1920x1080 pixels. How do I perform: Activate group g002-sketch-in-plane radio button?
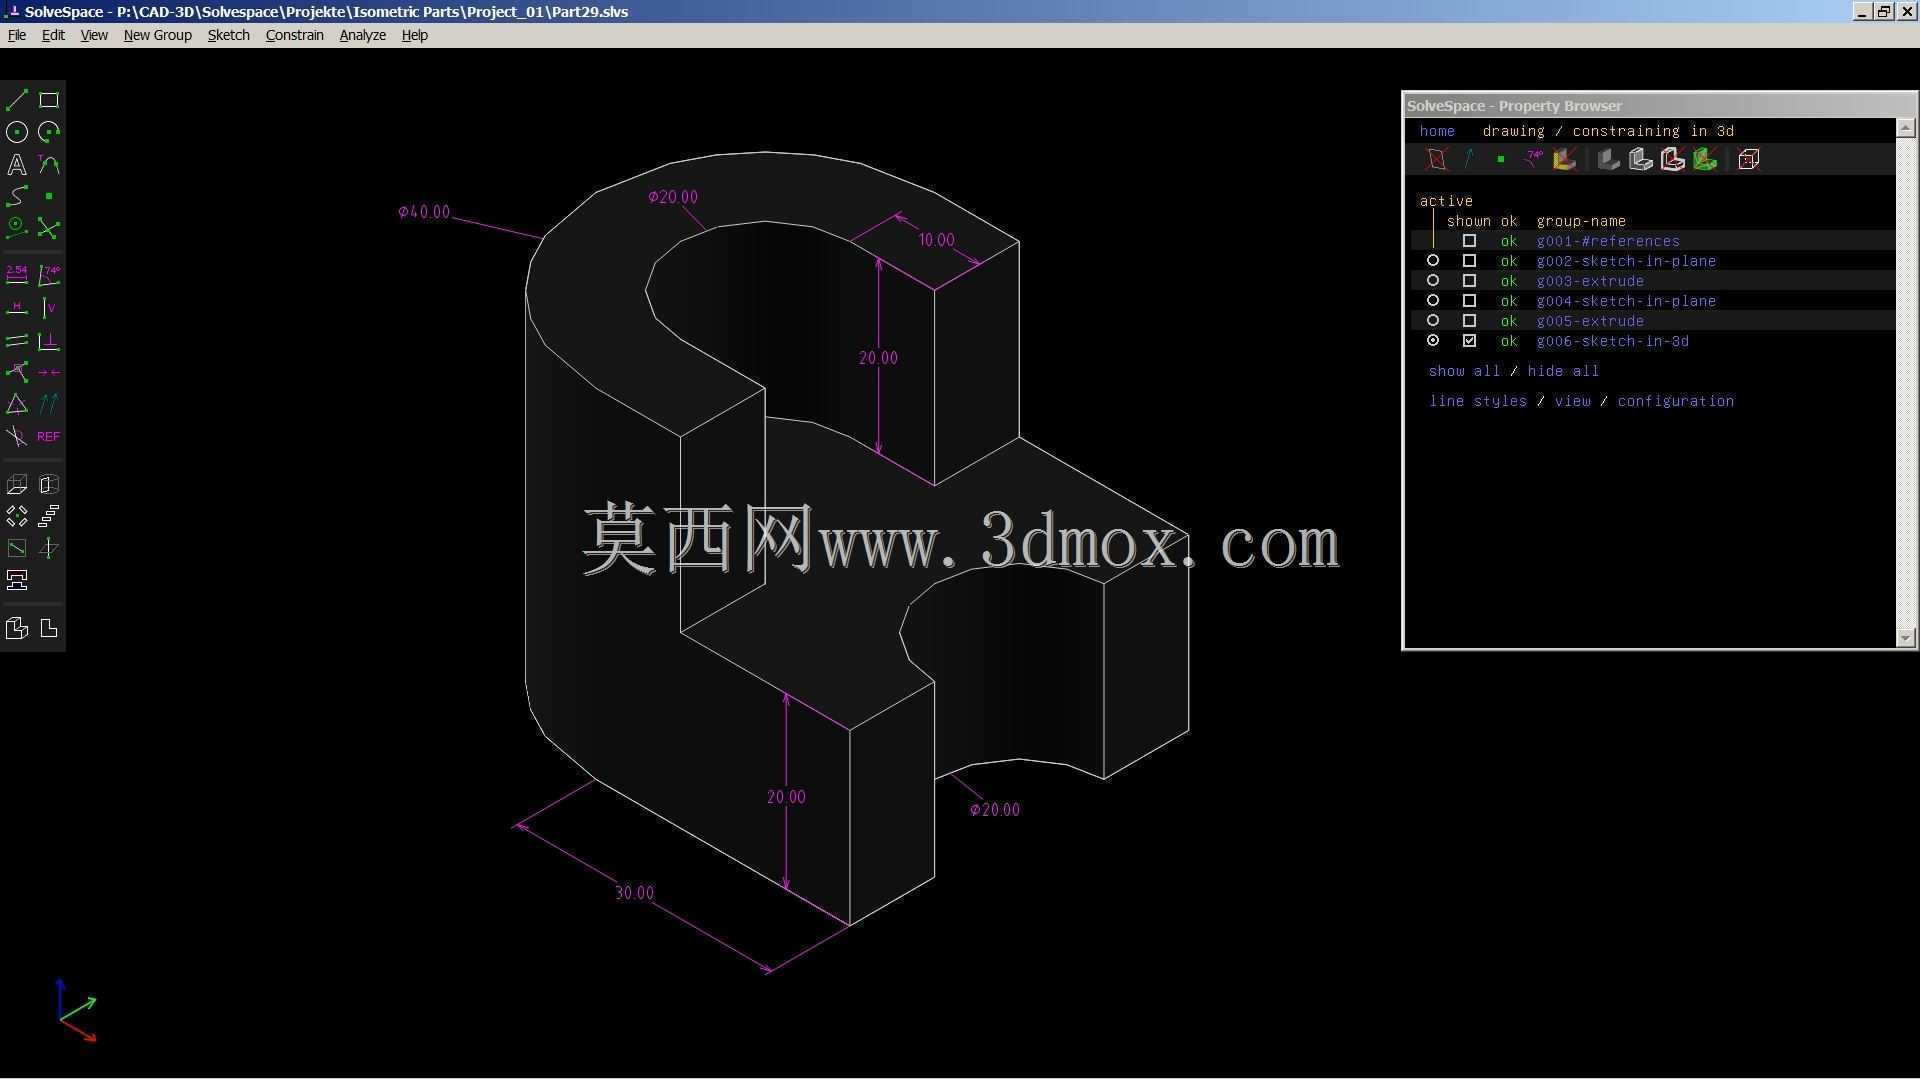coord(1433,261)
